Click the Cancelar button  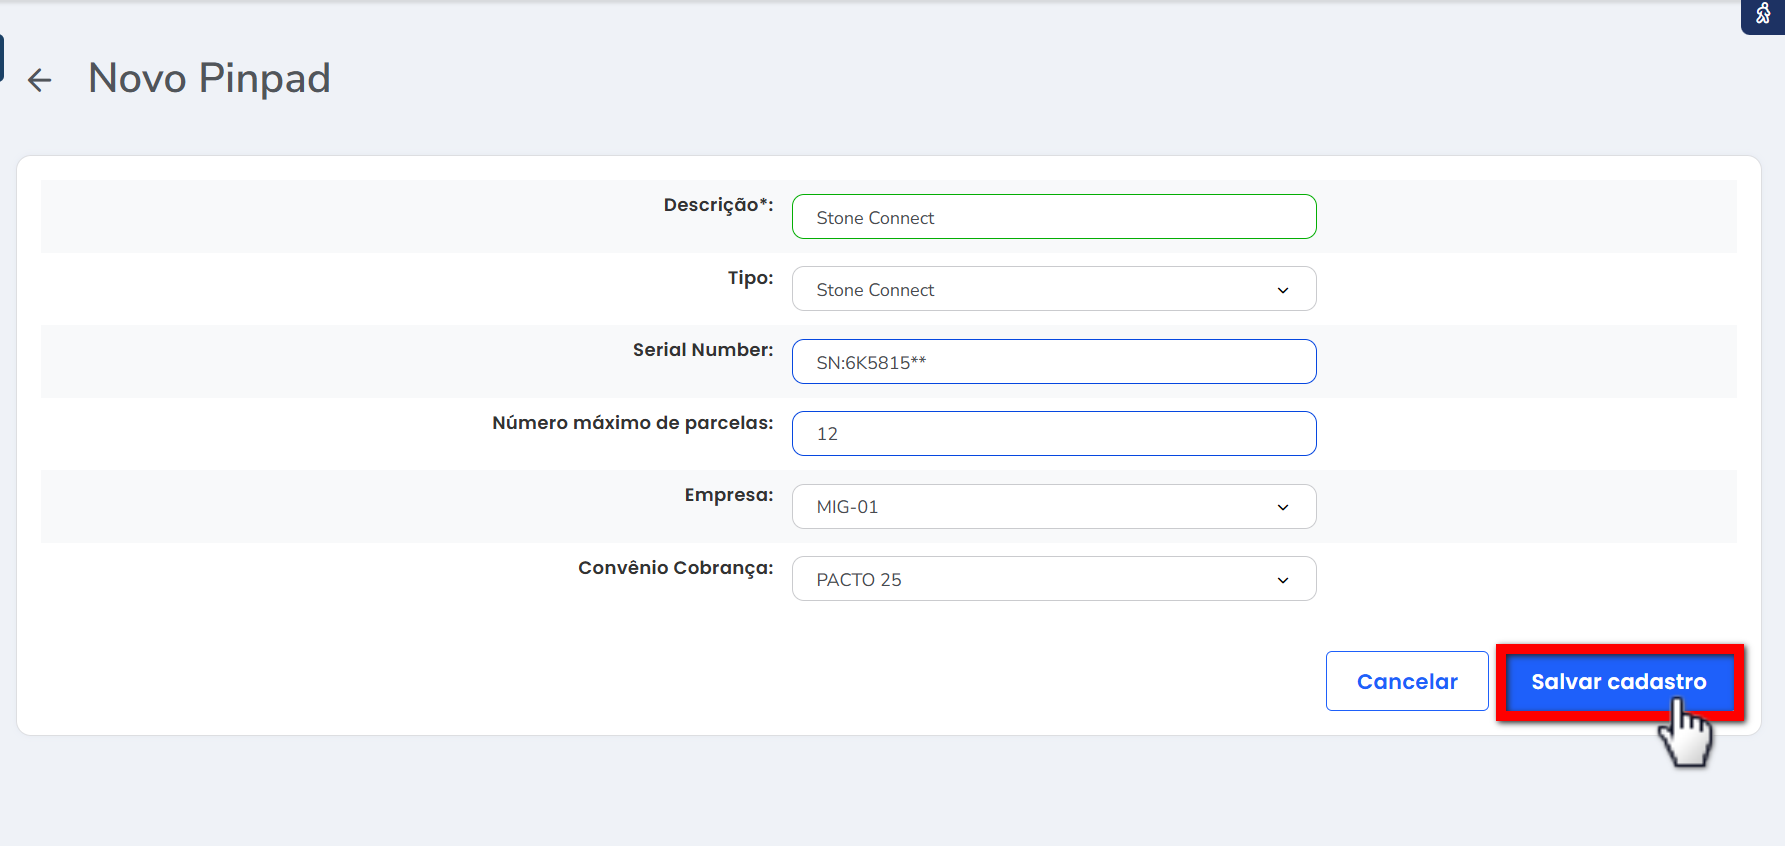(x=1406, y=681)
